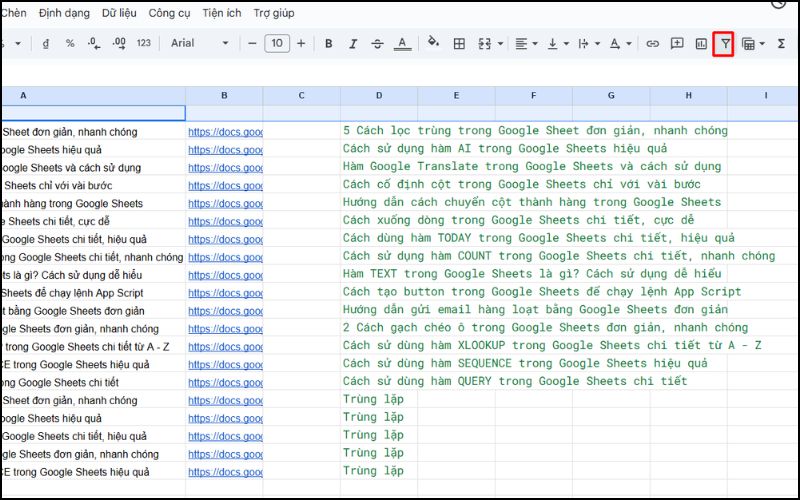Open the cell borders tool
The width and height of the screenshot is (800, 500).
click(x=460, y=44)
